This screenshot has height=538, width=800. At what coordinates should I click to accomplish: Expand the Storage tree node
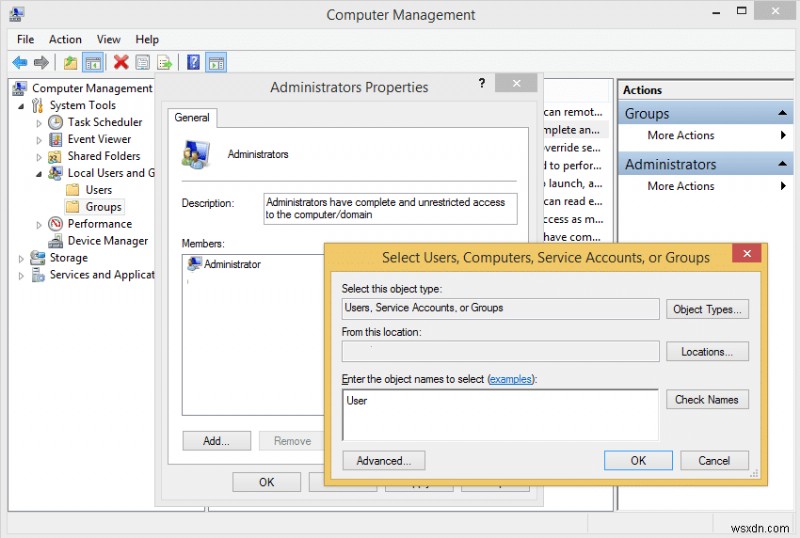[21, 258]
